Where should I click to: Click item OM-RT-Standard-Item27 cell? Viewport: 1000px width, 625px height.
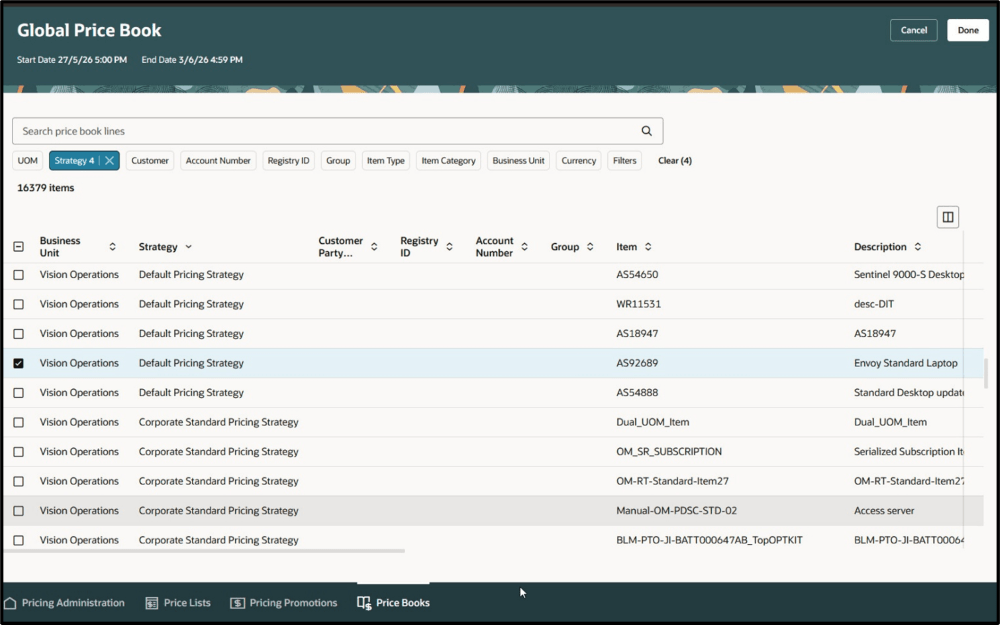[x=672, y=481]
